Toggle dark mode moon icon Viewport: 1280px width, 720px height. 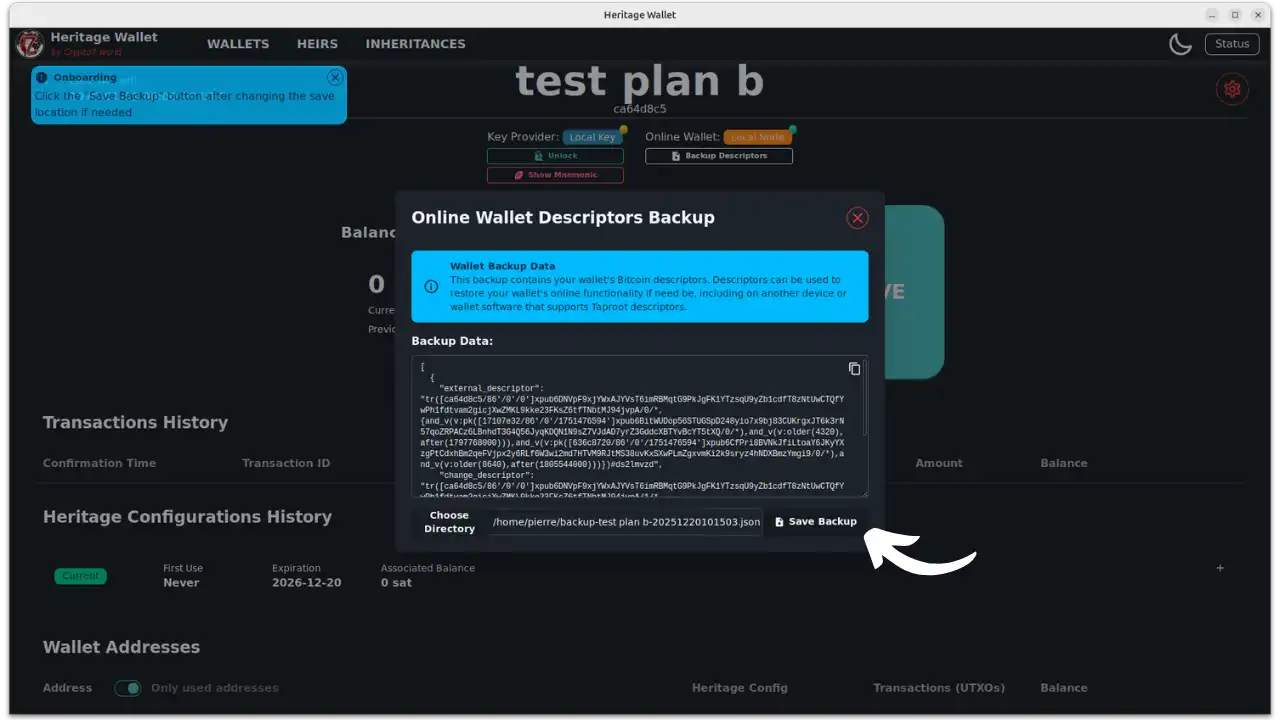click(1180, 44)
